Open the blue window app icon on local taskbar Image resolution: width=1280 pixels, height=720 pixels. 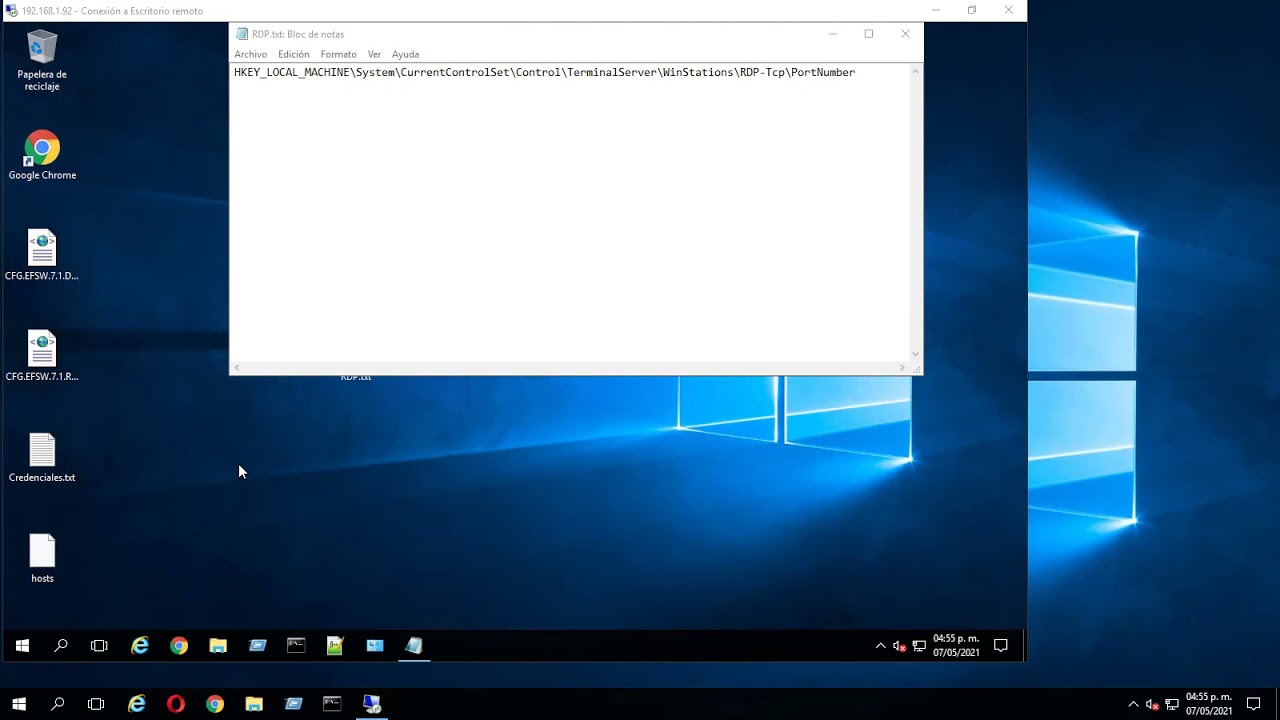293,704
